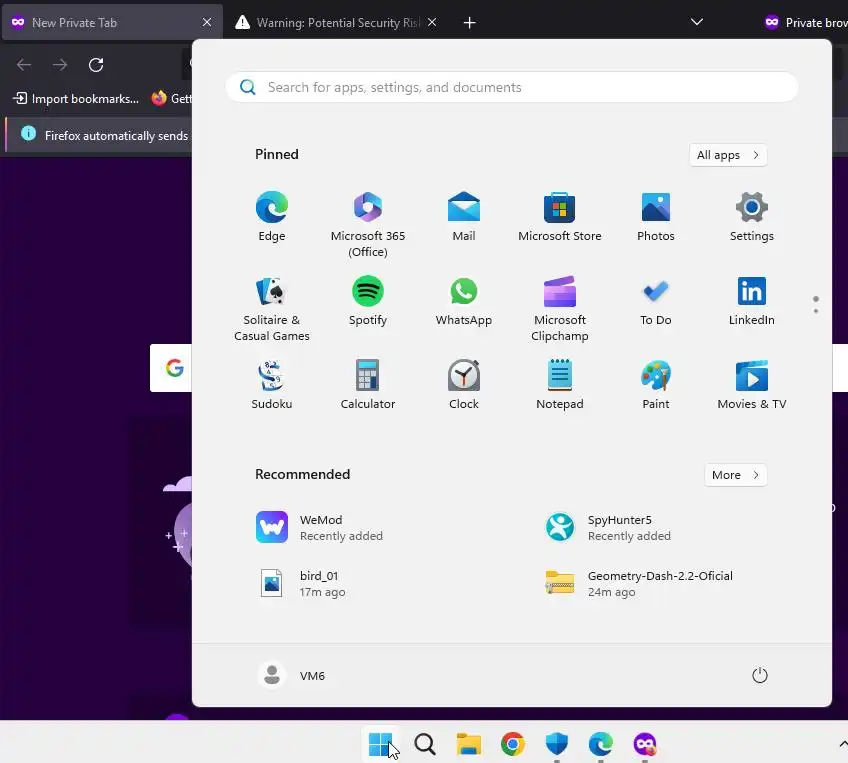Open Movies & TV
This screenshot has width=848, height=763.
coord(752,384)
